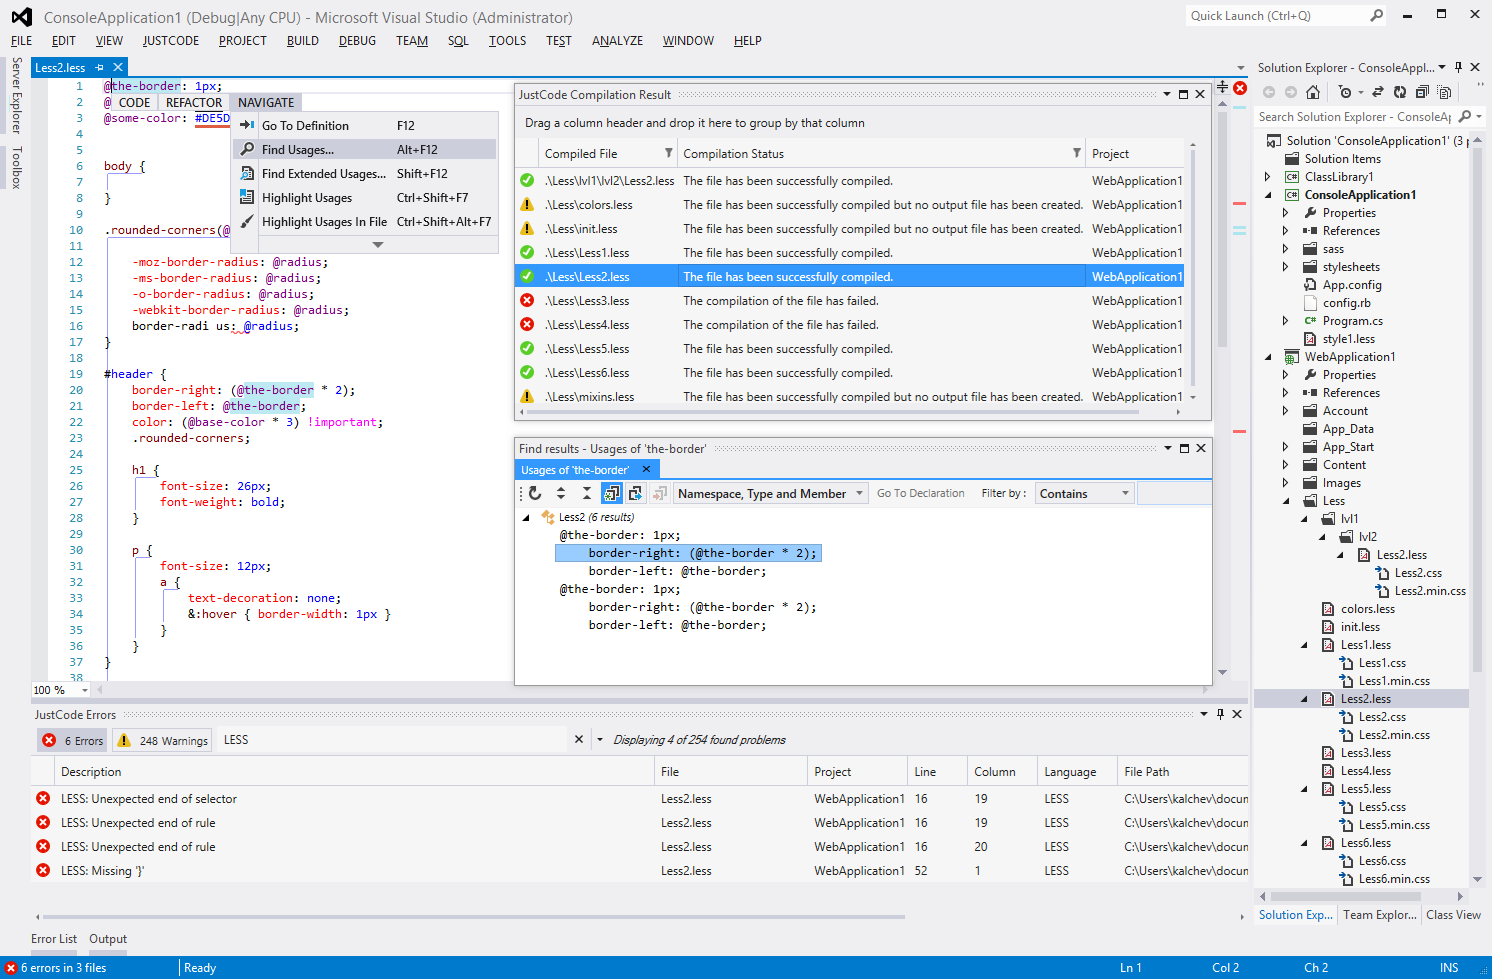1492x979 pixels.
Task: Collapse the Less2 results group
Action: point(527,517)
